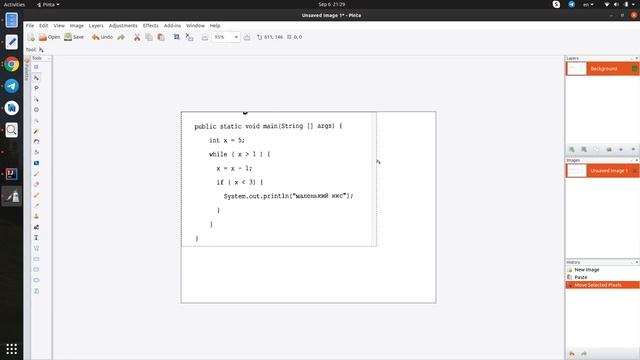Select the Freeform Shape tool
The image size is (640, 360).
click(36, 291)
